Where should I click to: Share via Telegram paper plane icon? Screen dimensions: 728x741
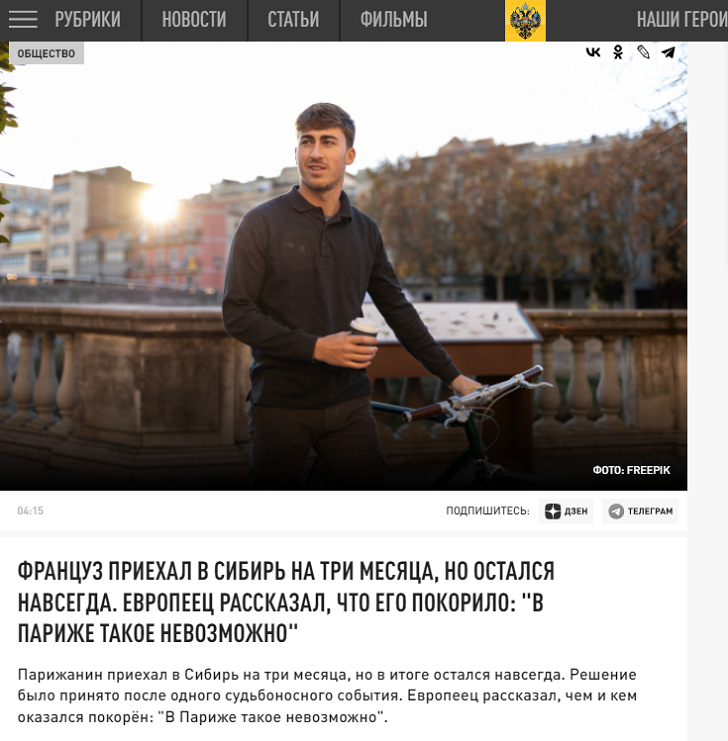coord(668,52)
